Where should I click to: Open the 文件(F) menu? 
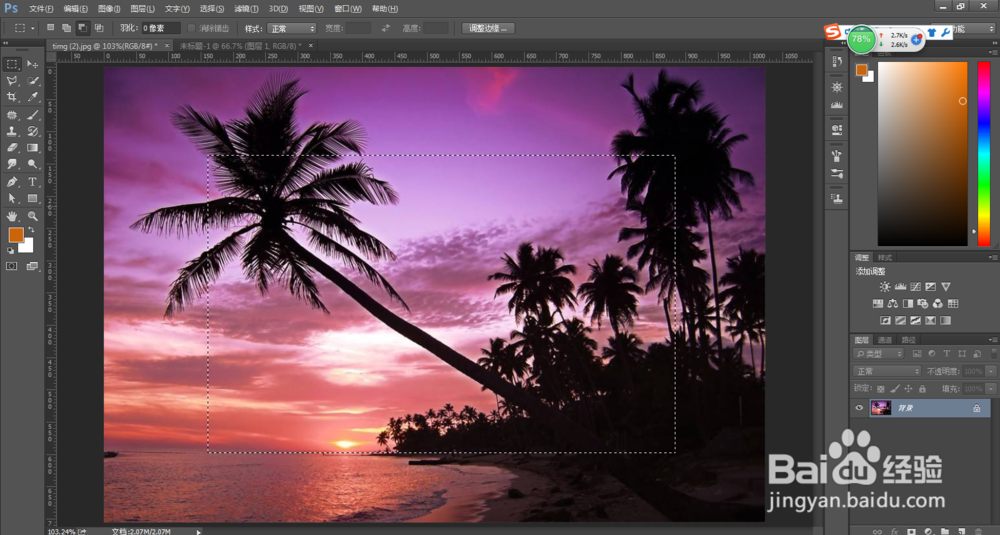click(x=41, y=9)
